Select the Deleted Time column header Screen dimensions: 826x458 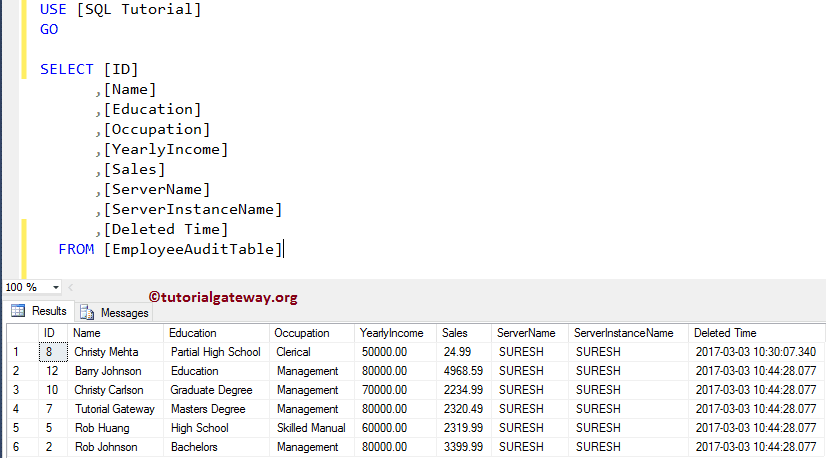point(756,333)
